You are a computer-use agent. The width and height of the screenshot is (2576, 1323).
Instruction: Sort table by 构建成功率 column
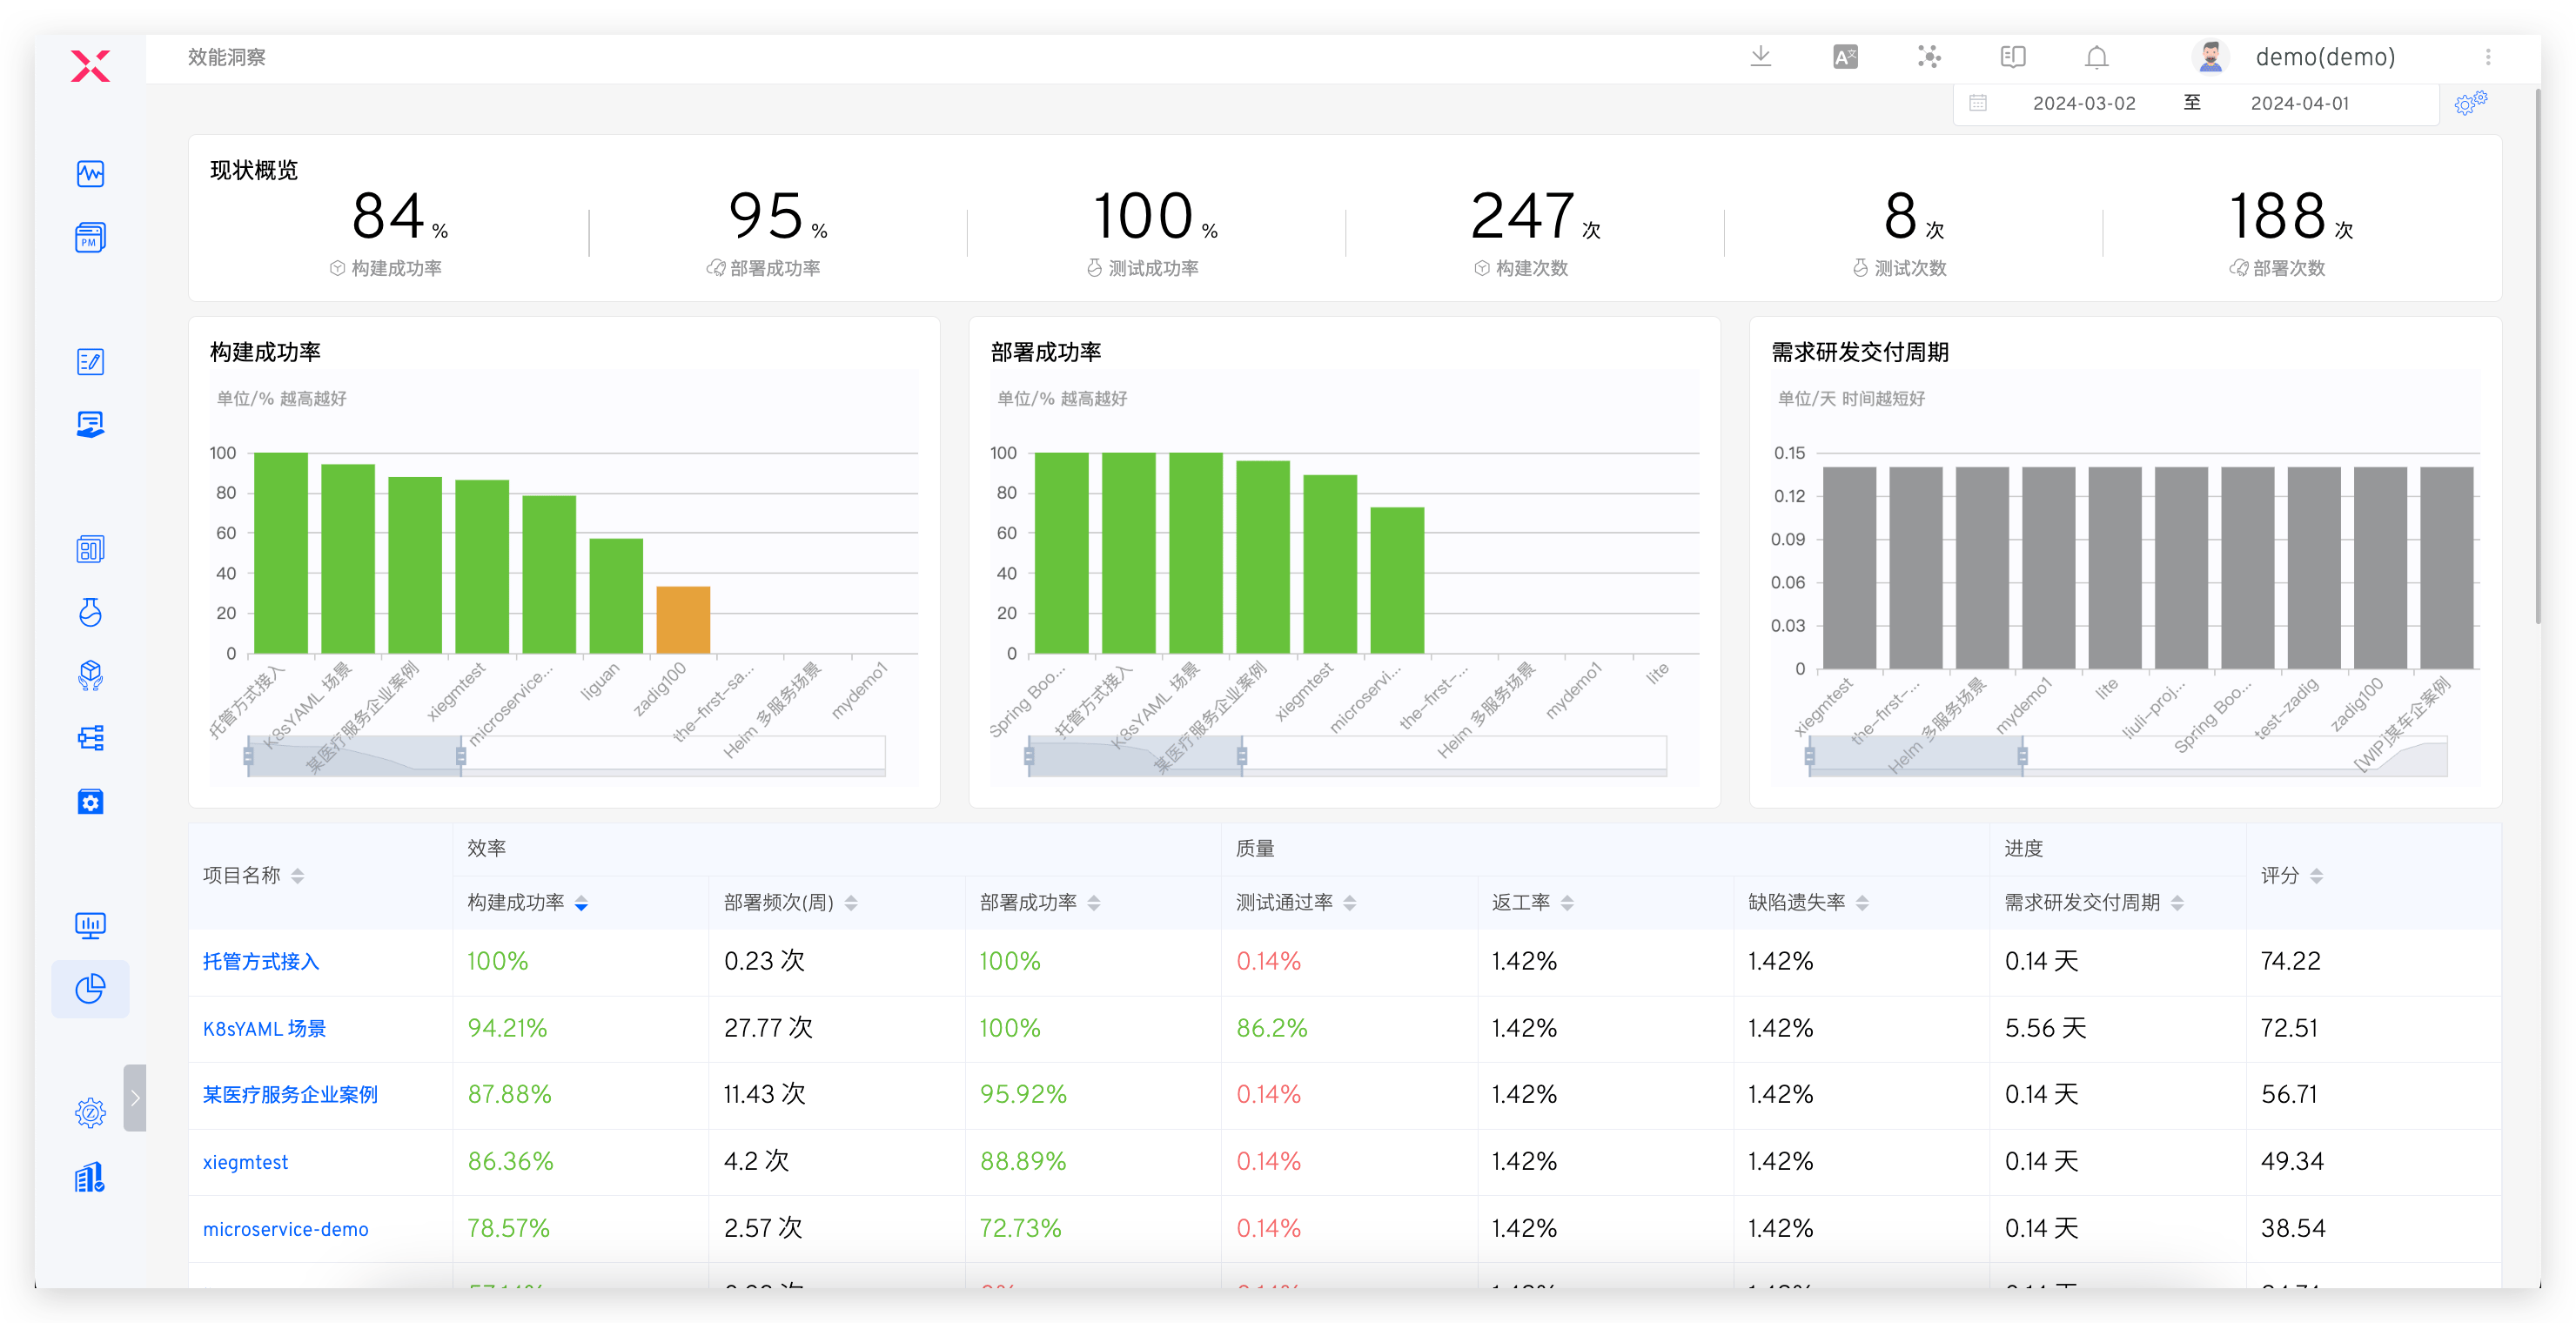click(581, 903)
